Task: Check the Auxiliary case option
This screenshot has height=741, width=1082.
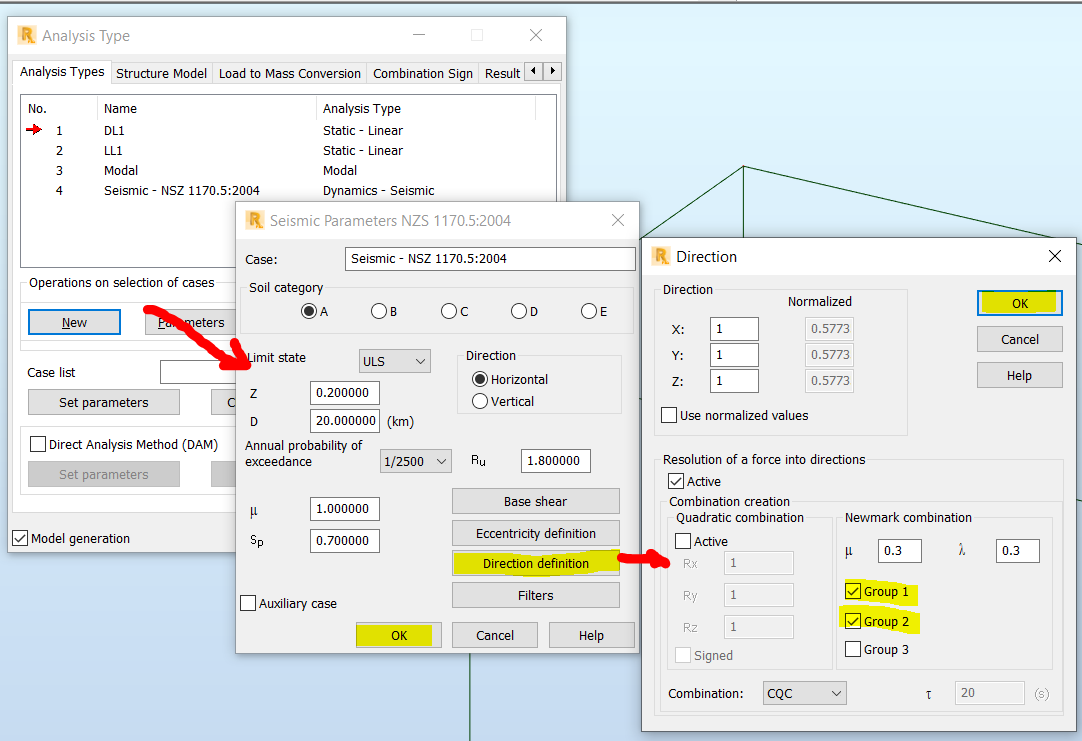Action: [x=248, y=602]
